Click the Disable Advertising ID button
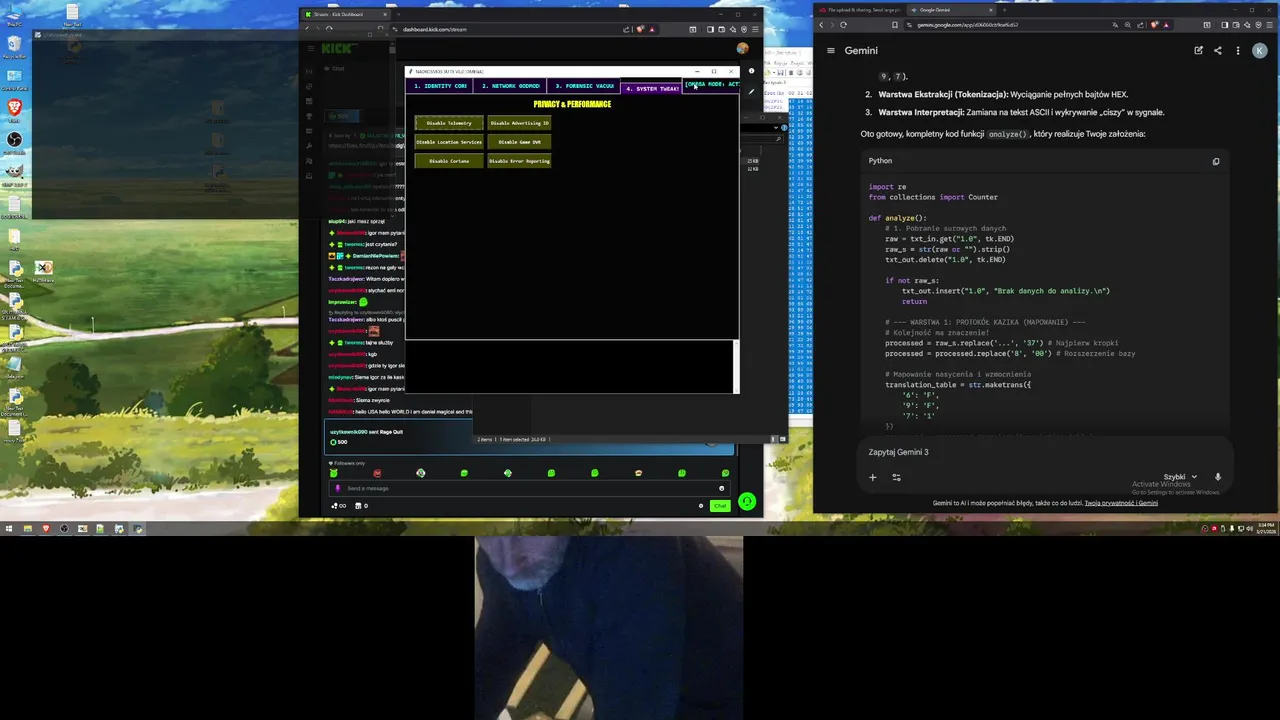This screenshot has height=720, width=1280. pos(519,123)
